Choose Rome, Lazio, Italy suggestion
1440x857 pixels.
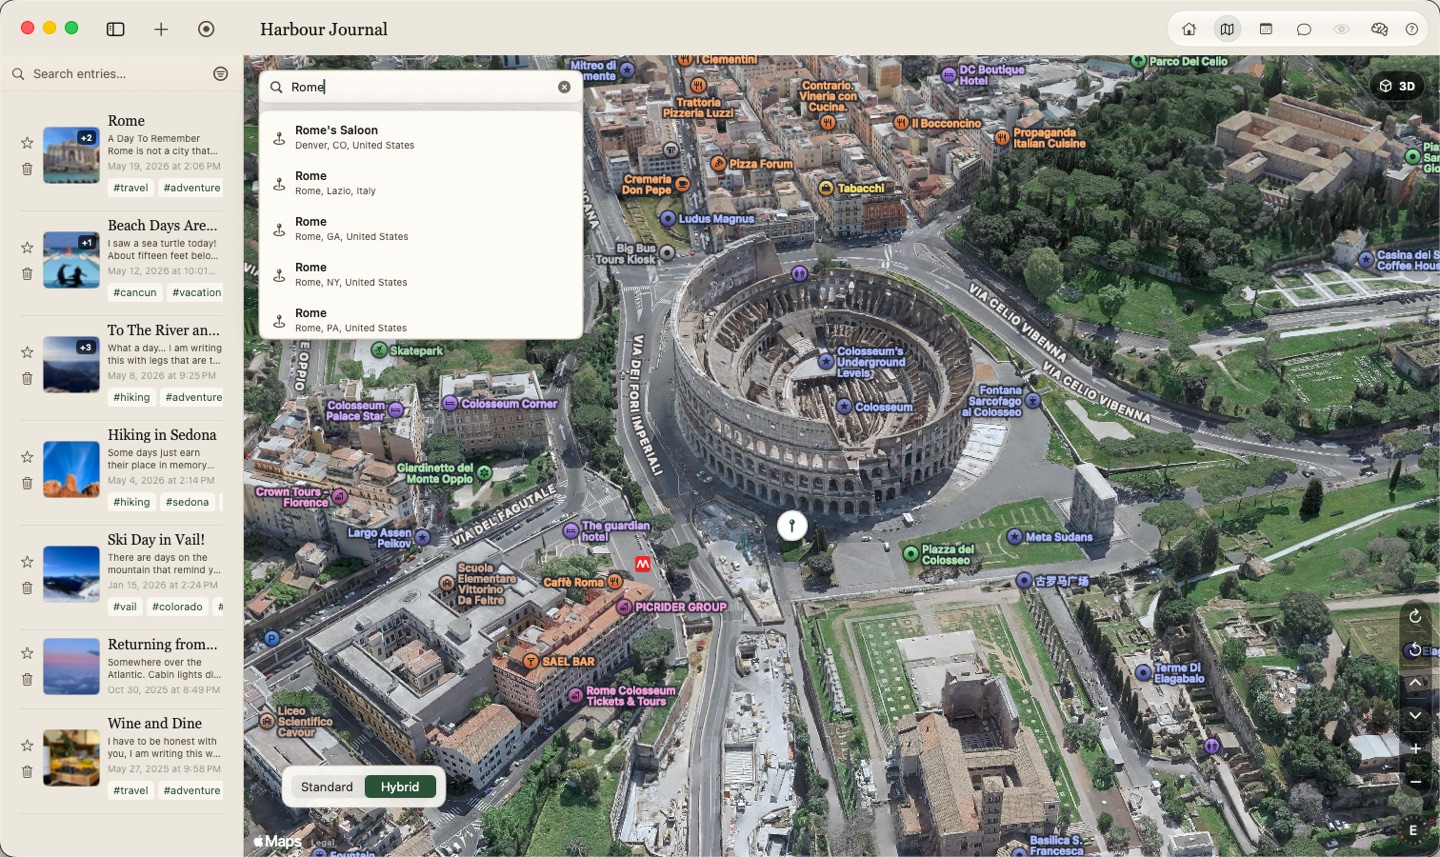(421, 183)
